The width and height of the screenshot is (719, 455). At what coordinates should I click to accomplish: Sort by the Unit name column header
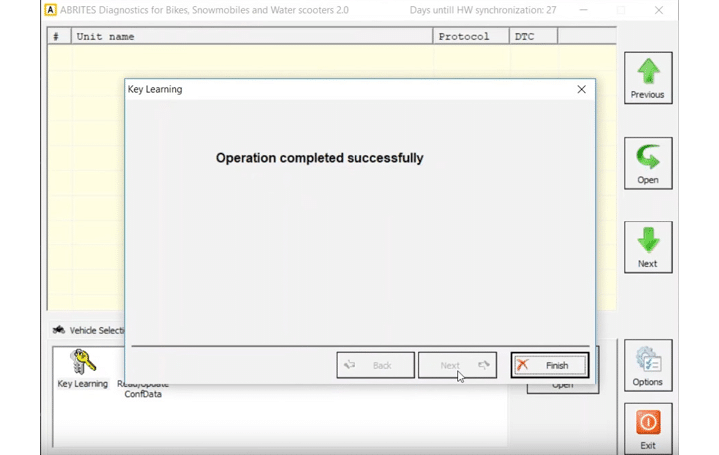[x=250, y=36]
